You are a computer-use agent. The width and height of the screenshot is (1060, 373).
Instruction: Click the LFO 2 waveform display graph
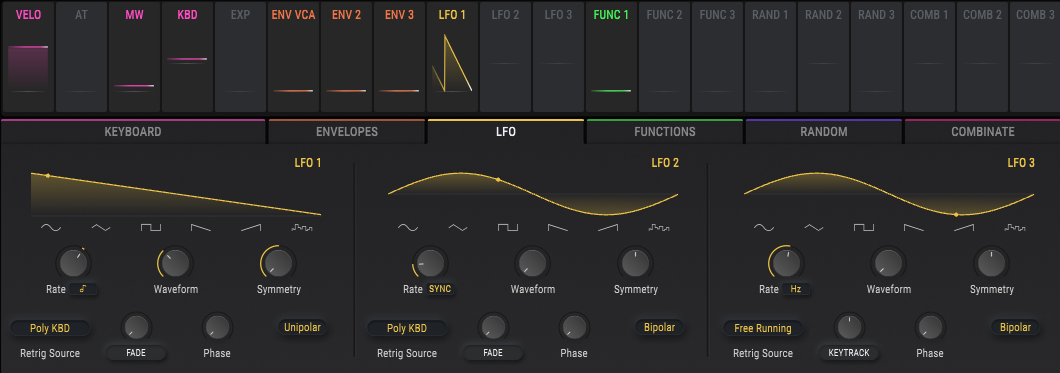click(x=533, y=194)
